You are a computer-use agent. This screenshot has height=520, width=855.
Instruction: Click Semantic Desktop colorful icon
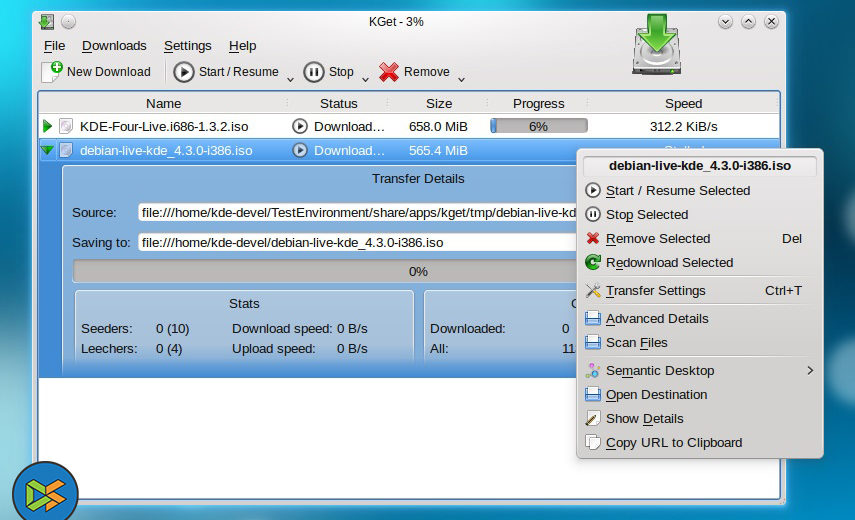point(593,371)
